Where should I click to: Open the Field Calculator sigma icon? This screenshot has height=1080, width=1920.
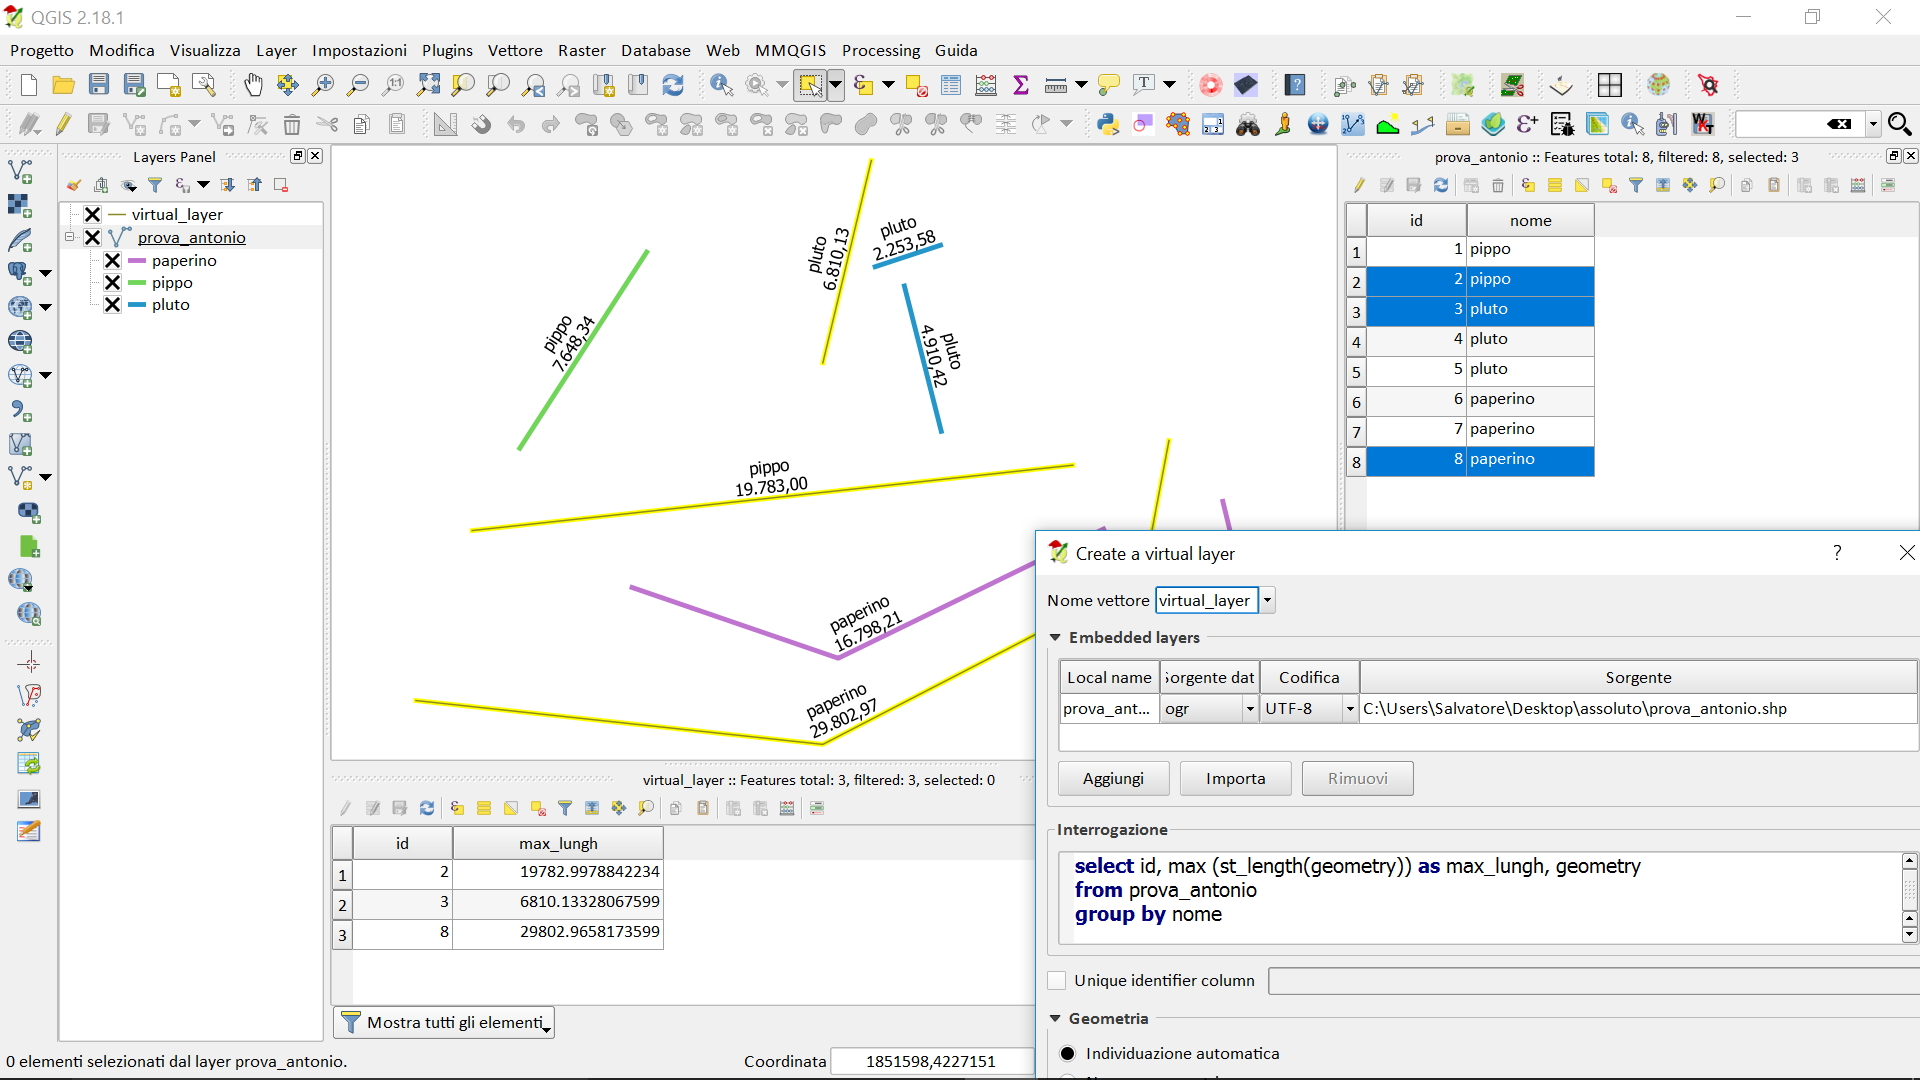[x=1021, y=85]
